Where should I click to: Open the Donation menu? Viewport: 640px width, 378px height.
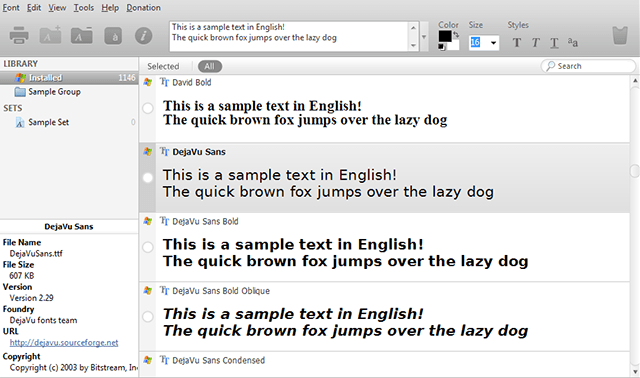pos(143,7)
